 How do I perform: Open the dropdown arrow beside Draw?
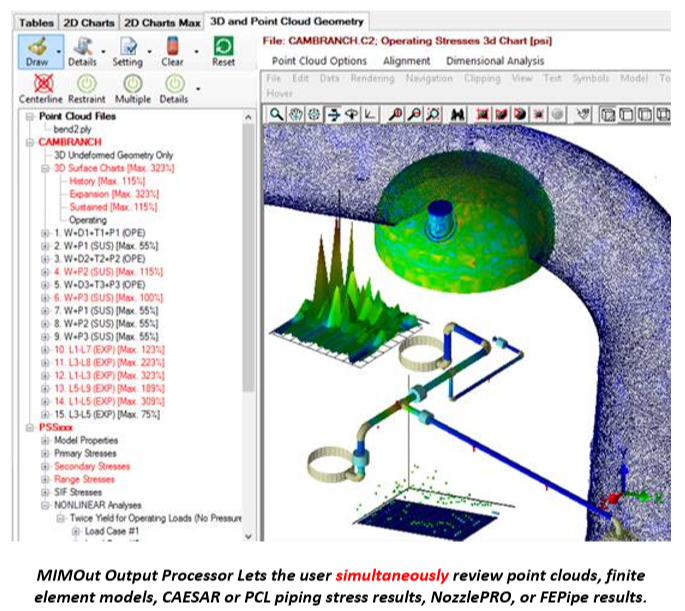60,48
